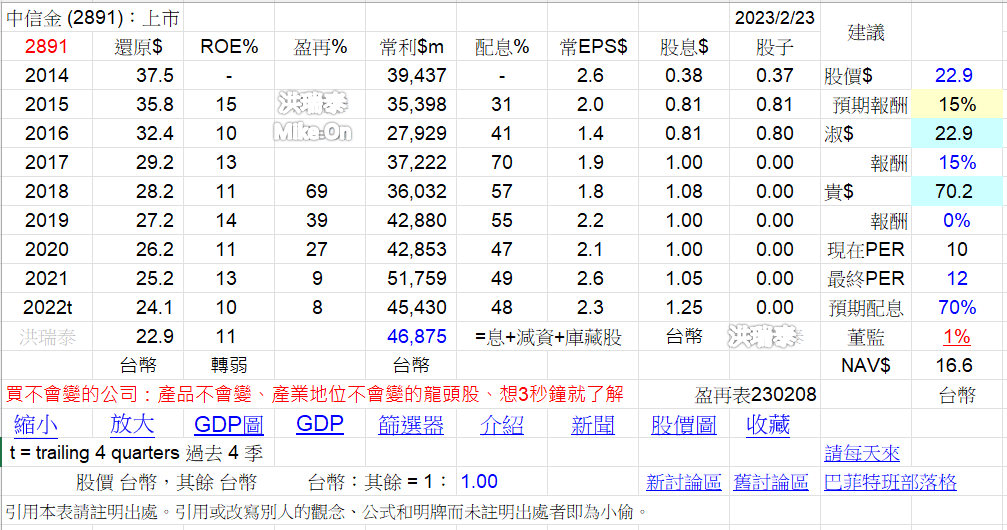This screenshot has height=530, width=1007.
Task: Open the 縮小 link
Action: [x=35, y=425]
